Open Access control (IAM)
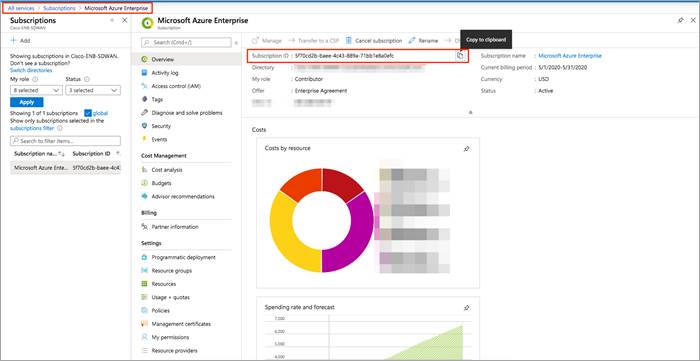 (176, 86)
